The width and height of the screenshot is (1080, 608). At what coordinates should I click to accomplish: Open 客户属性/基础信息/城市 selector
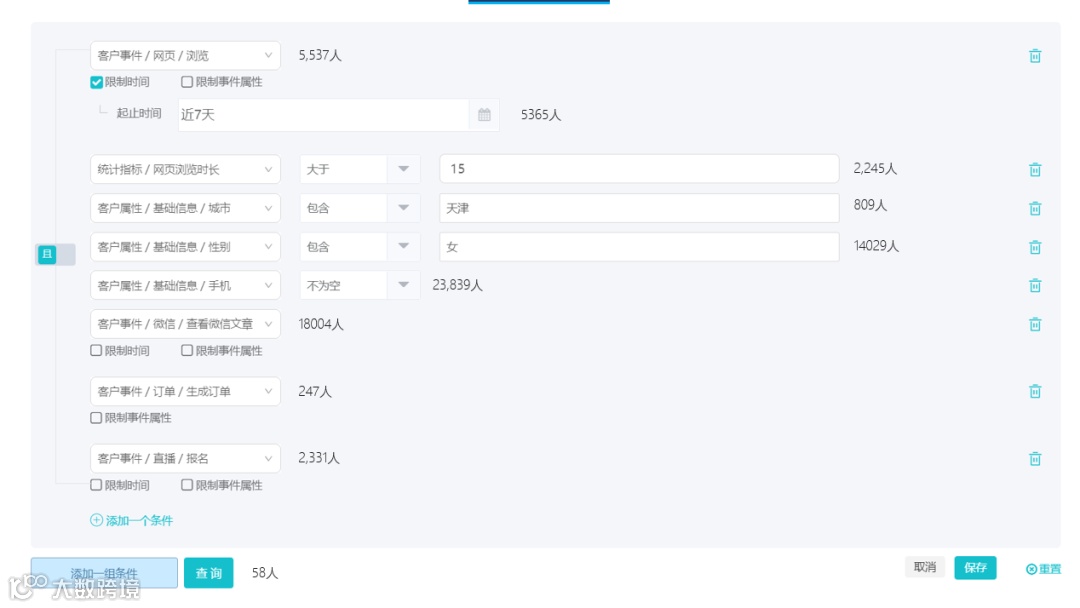pyautogui.click(x=185, y=208)
